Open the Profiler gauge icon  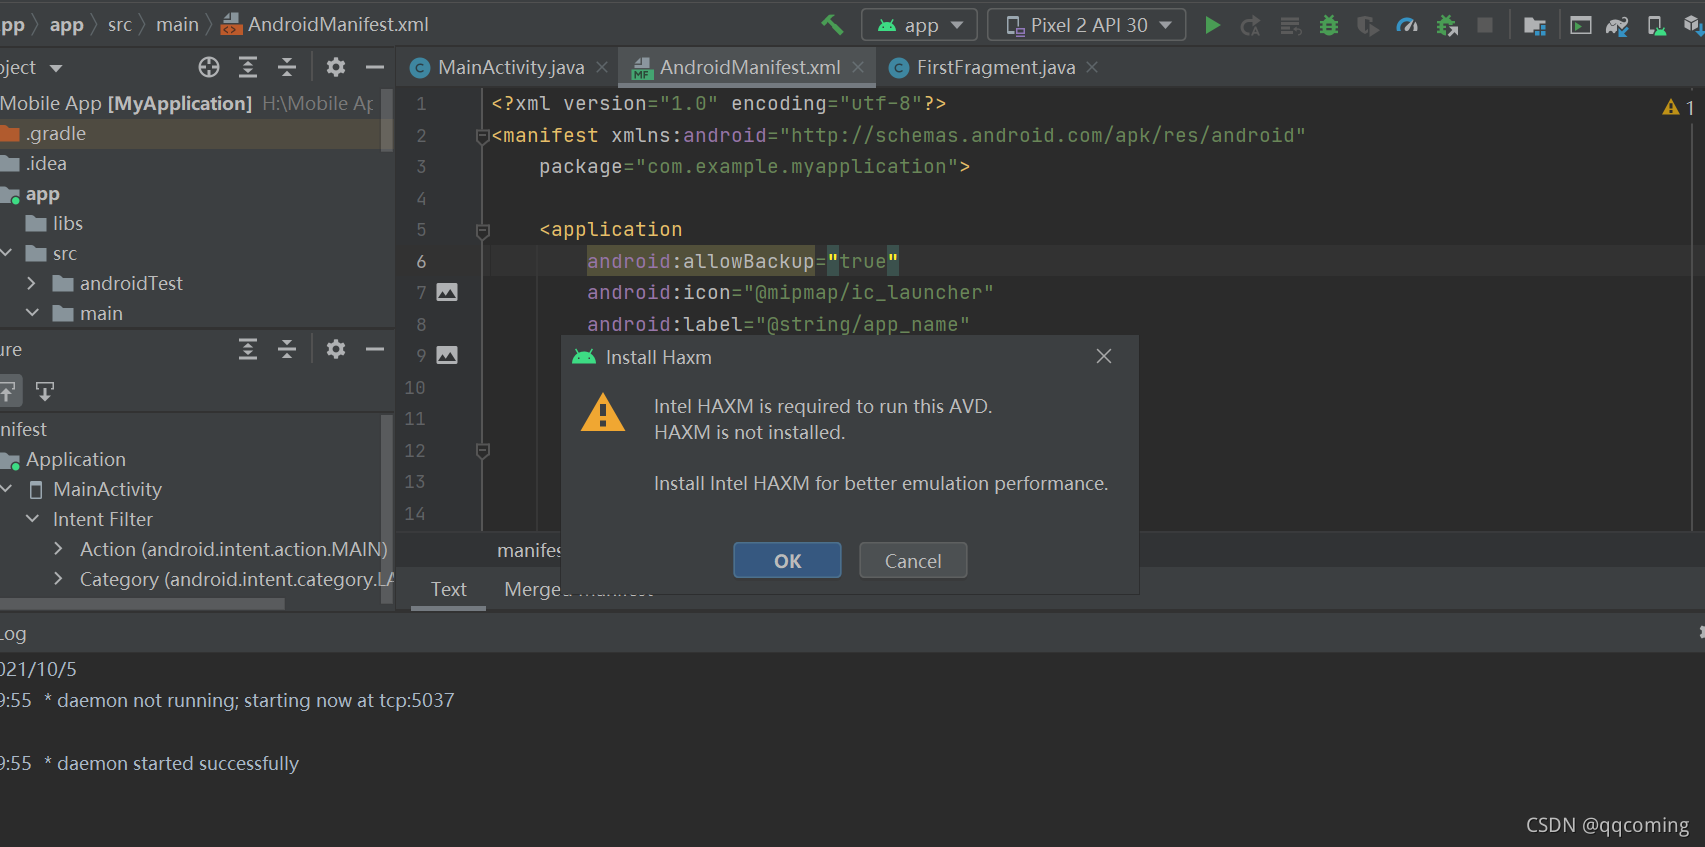coord(1407,25)
